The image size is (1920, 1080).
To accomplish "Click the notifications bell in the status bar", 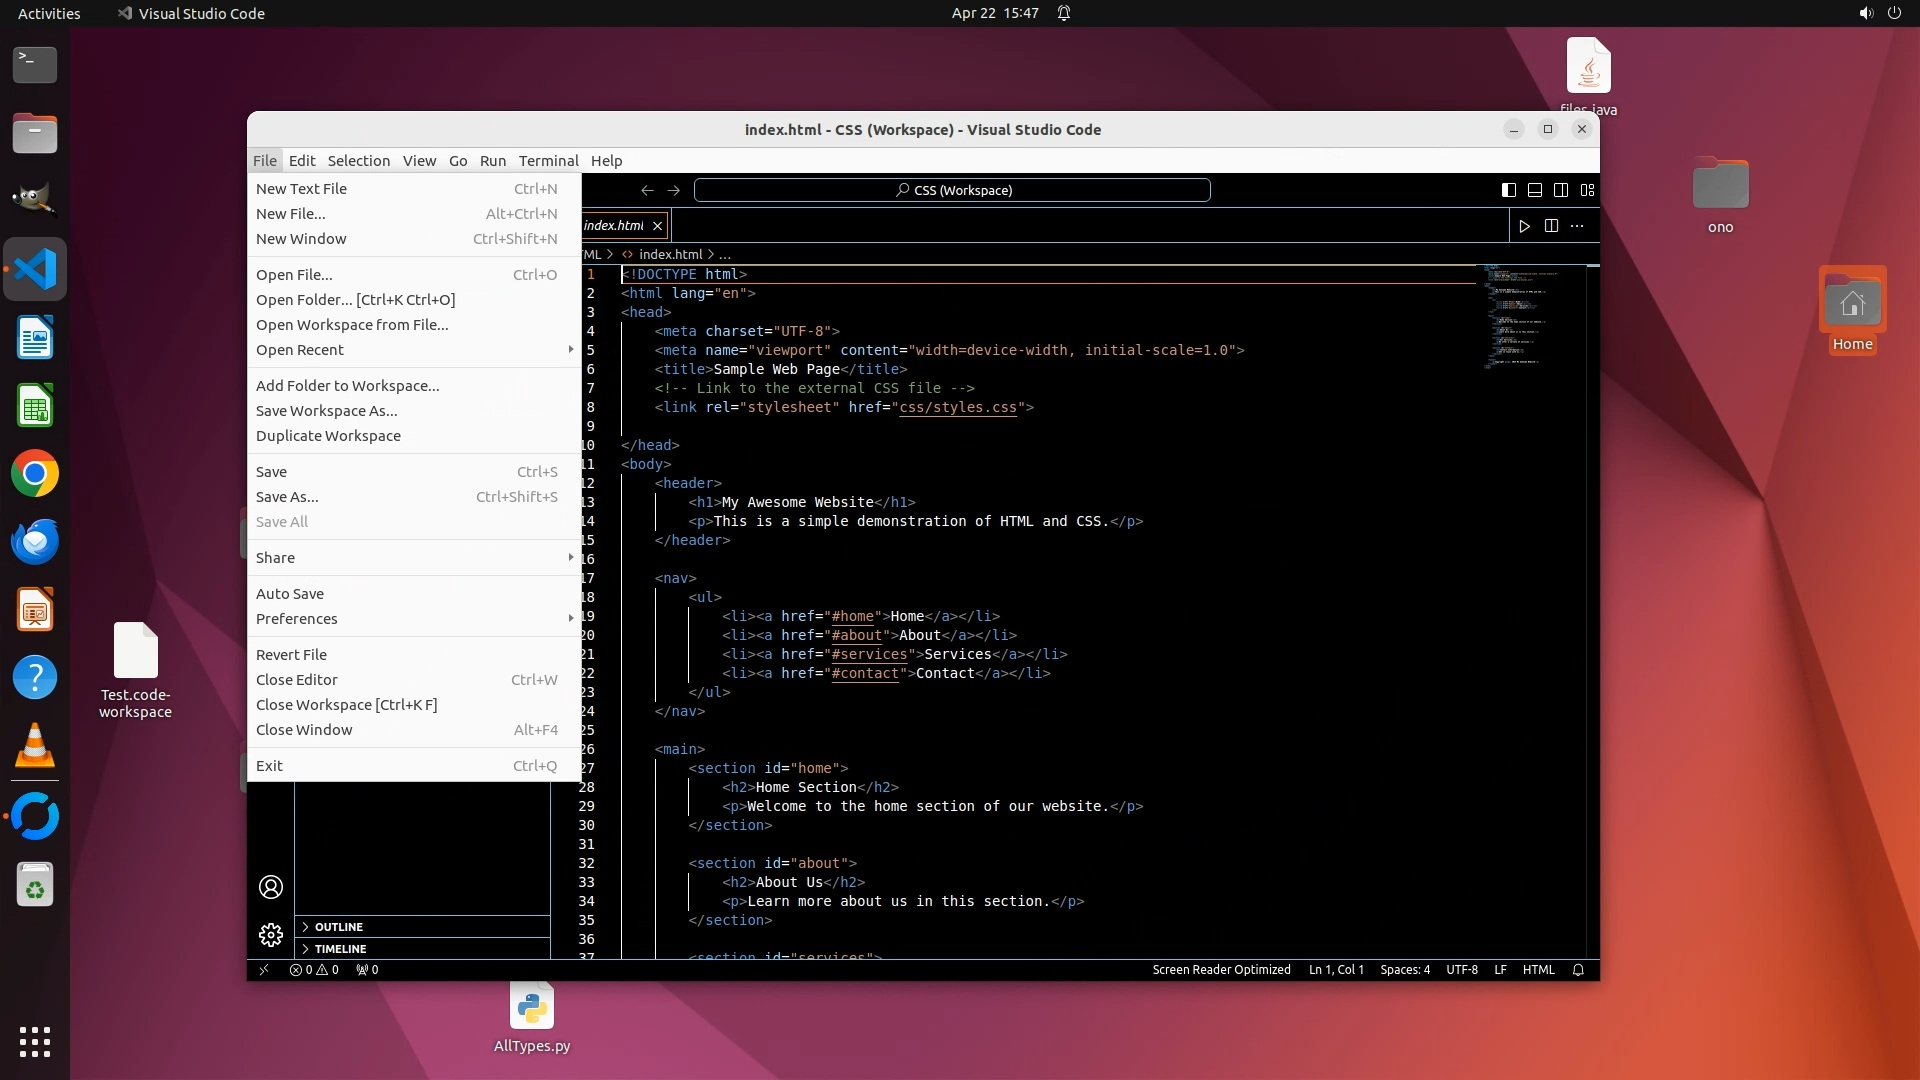I will click(x=1578, y=970).
